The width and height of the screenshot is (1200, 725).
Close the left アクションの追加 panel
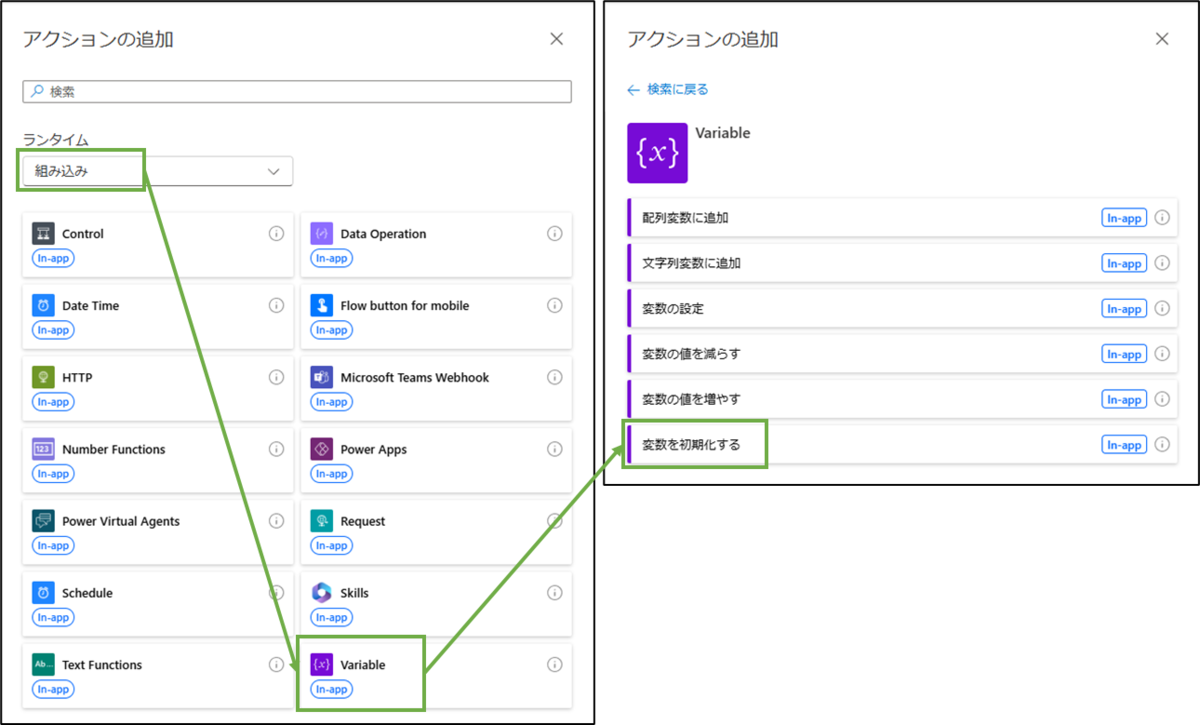pos(557,39)
